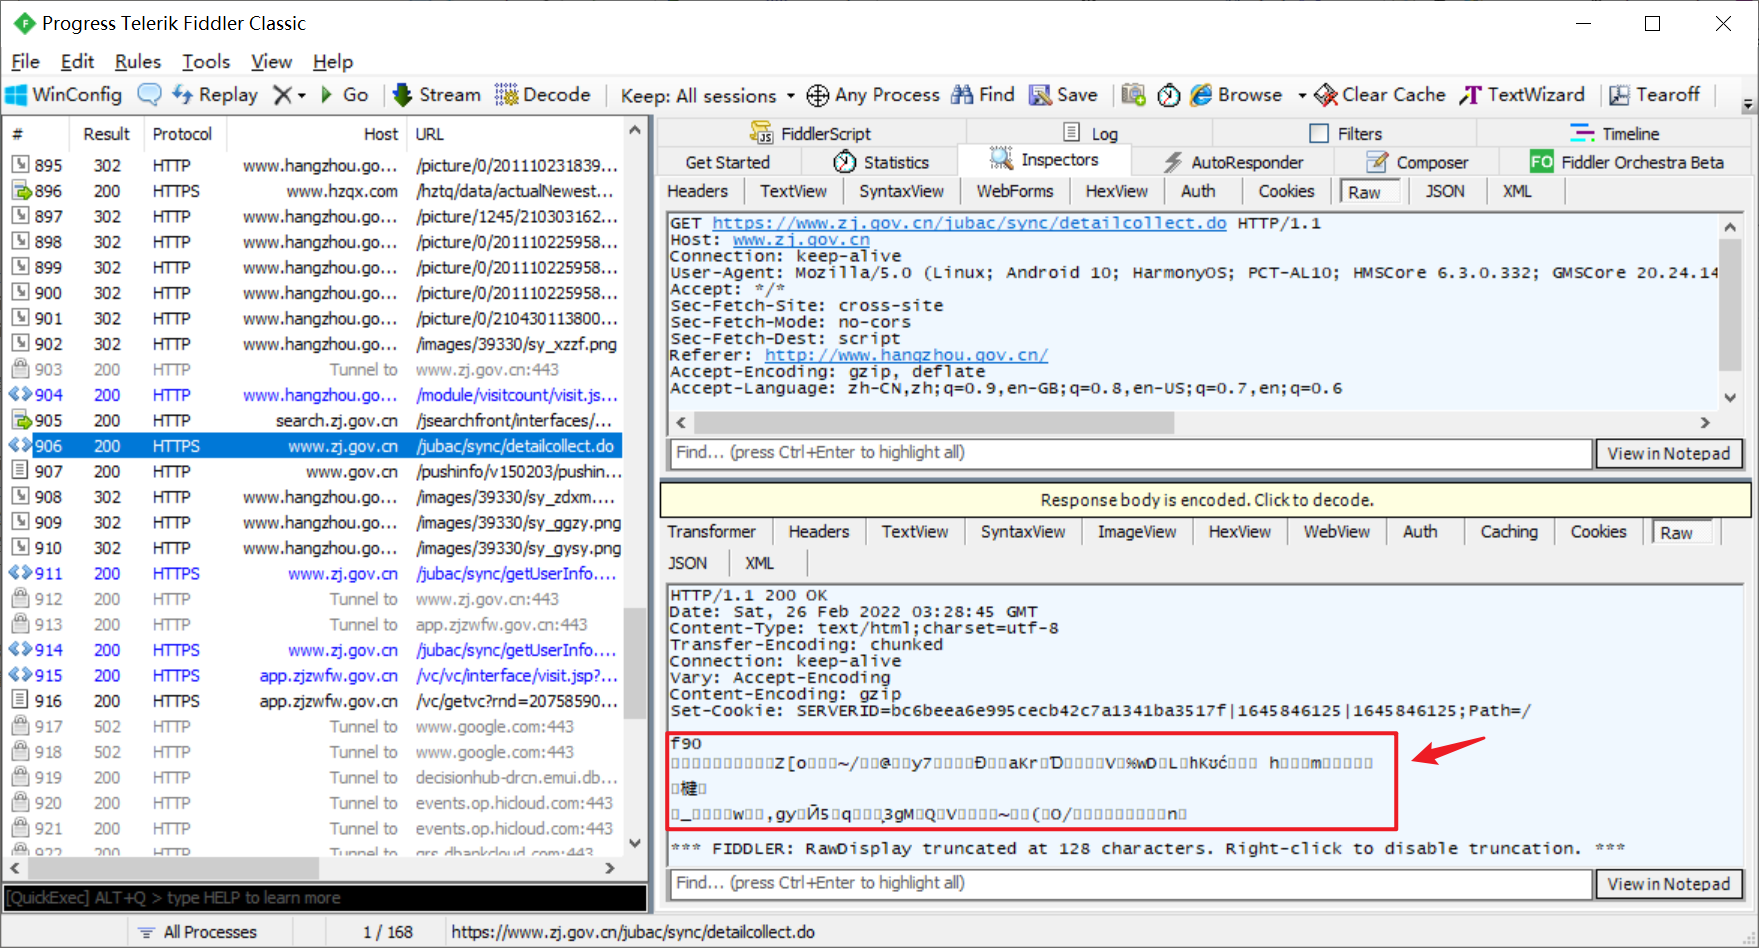Open the Rules menu

[138, 62]
